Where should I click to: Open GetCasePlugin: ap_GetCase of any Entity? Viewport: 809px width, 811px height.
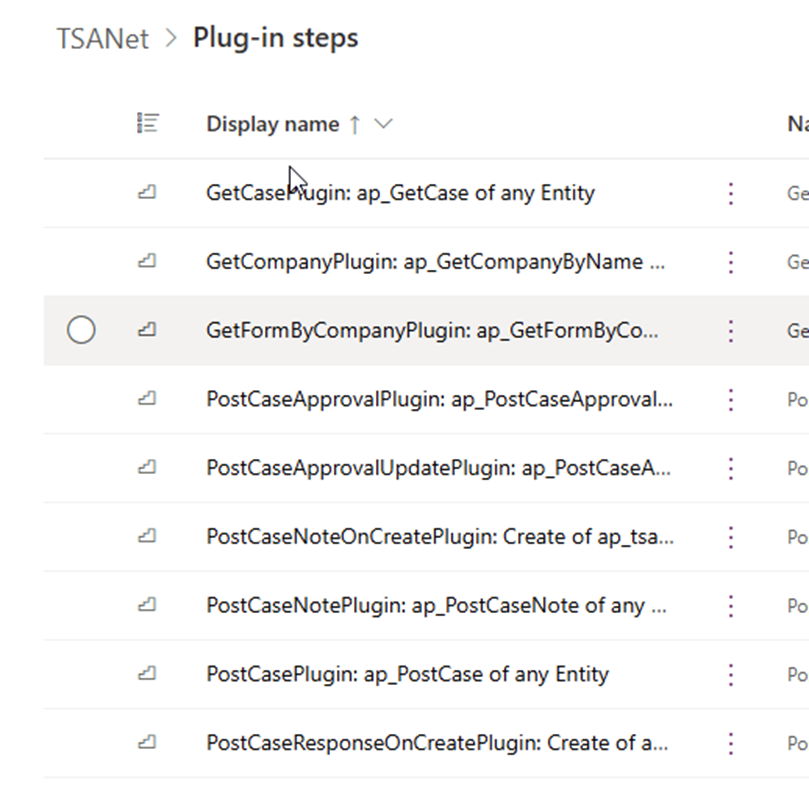coord(400,193)
